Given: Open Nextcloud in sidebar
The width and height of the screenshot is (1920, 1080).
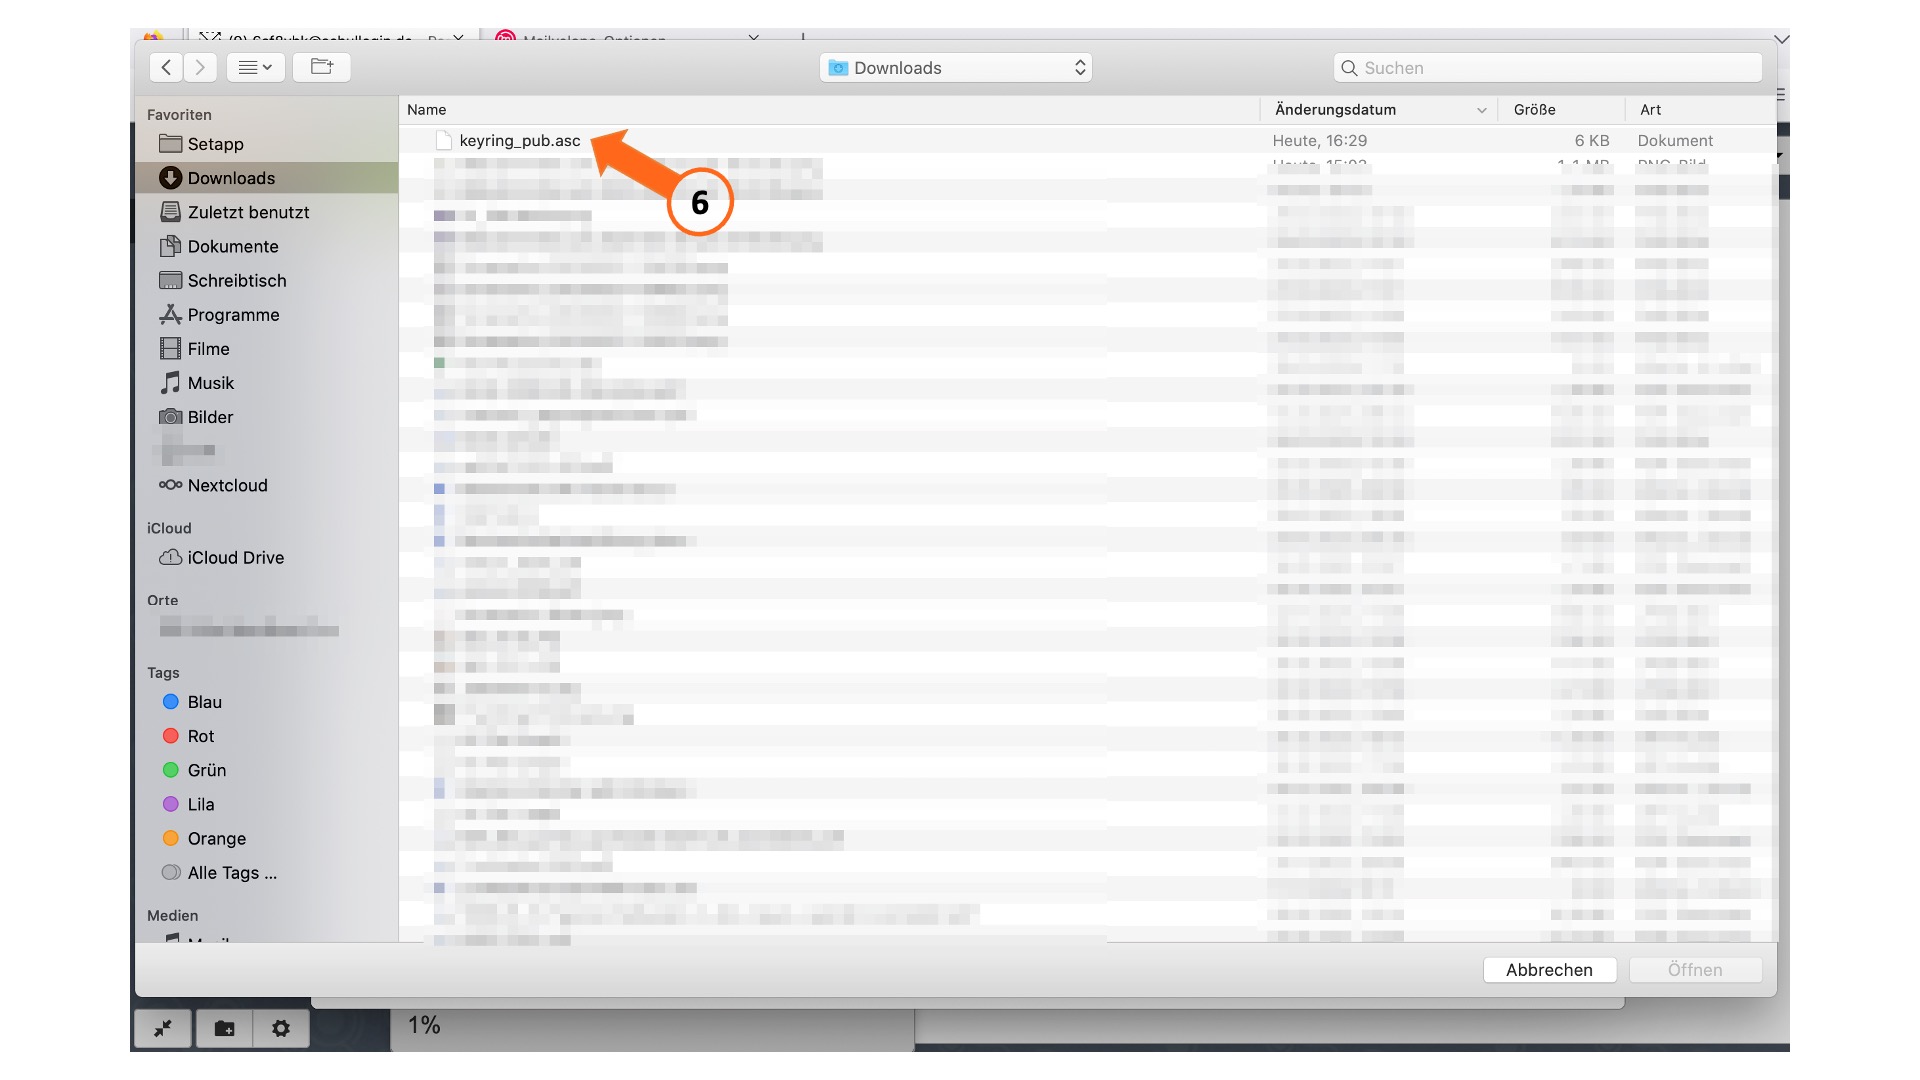Looking at the screenshot, I should [x=266, y=485].
